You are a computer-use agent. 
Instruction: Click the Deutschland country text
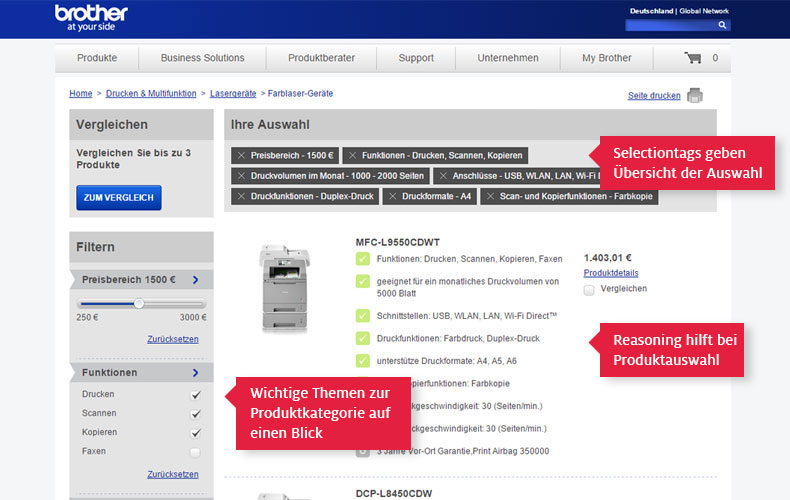point(651,11)
